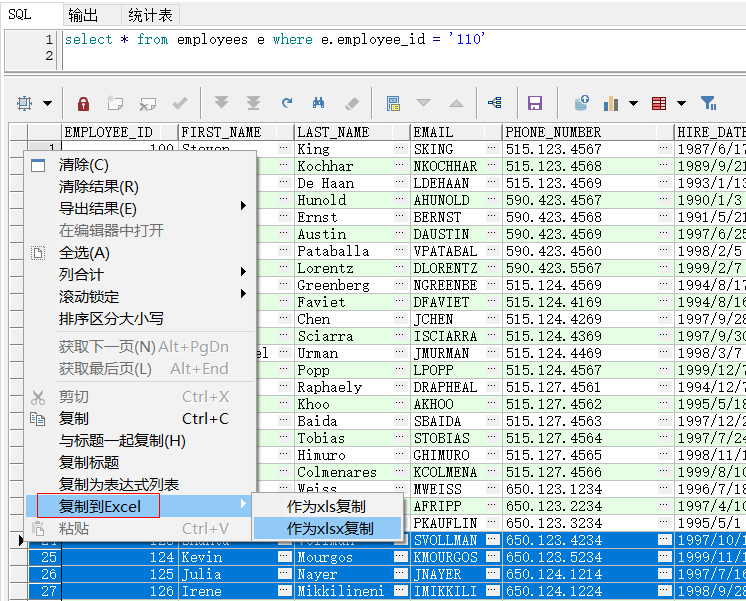Click the linked query tree icon

click(495, 103)
